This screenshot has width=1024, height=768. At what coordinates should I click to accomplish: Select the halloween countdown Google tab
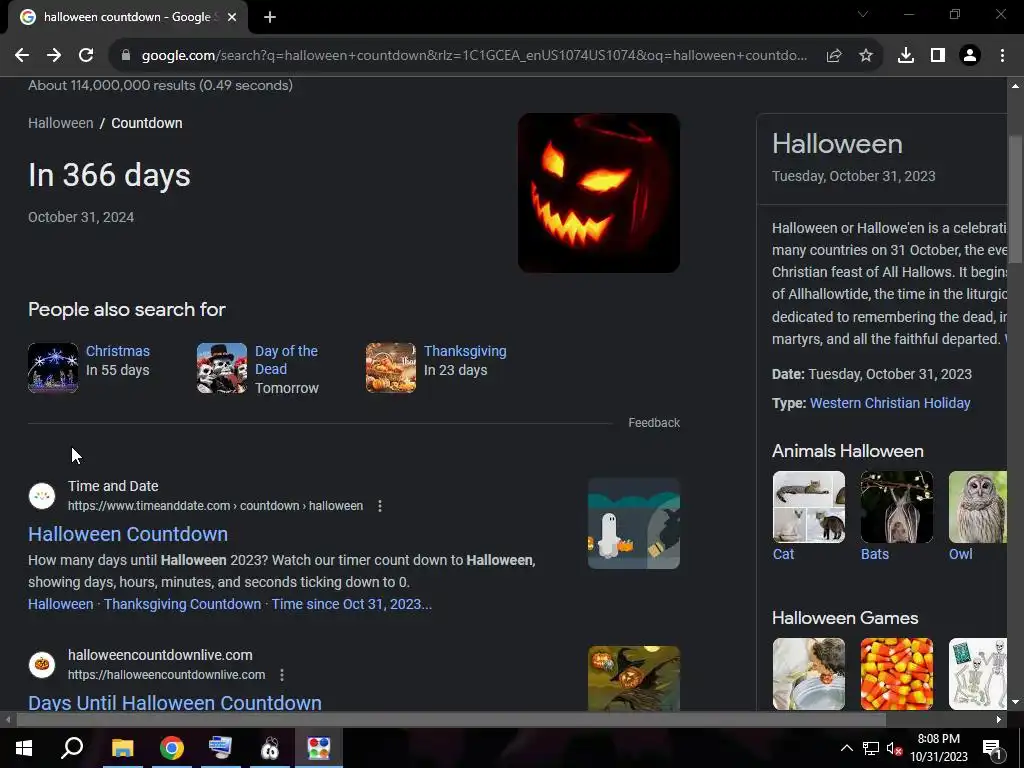(128, 17)
